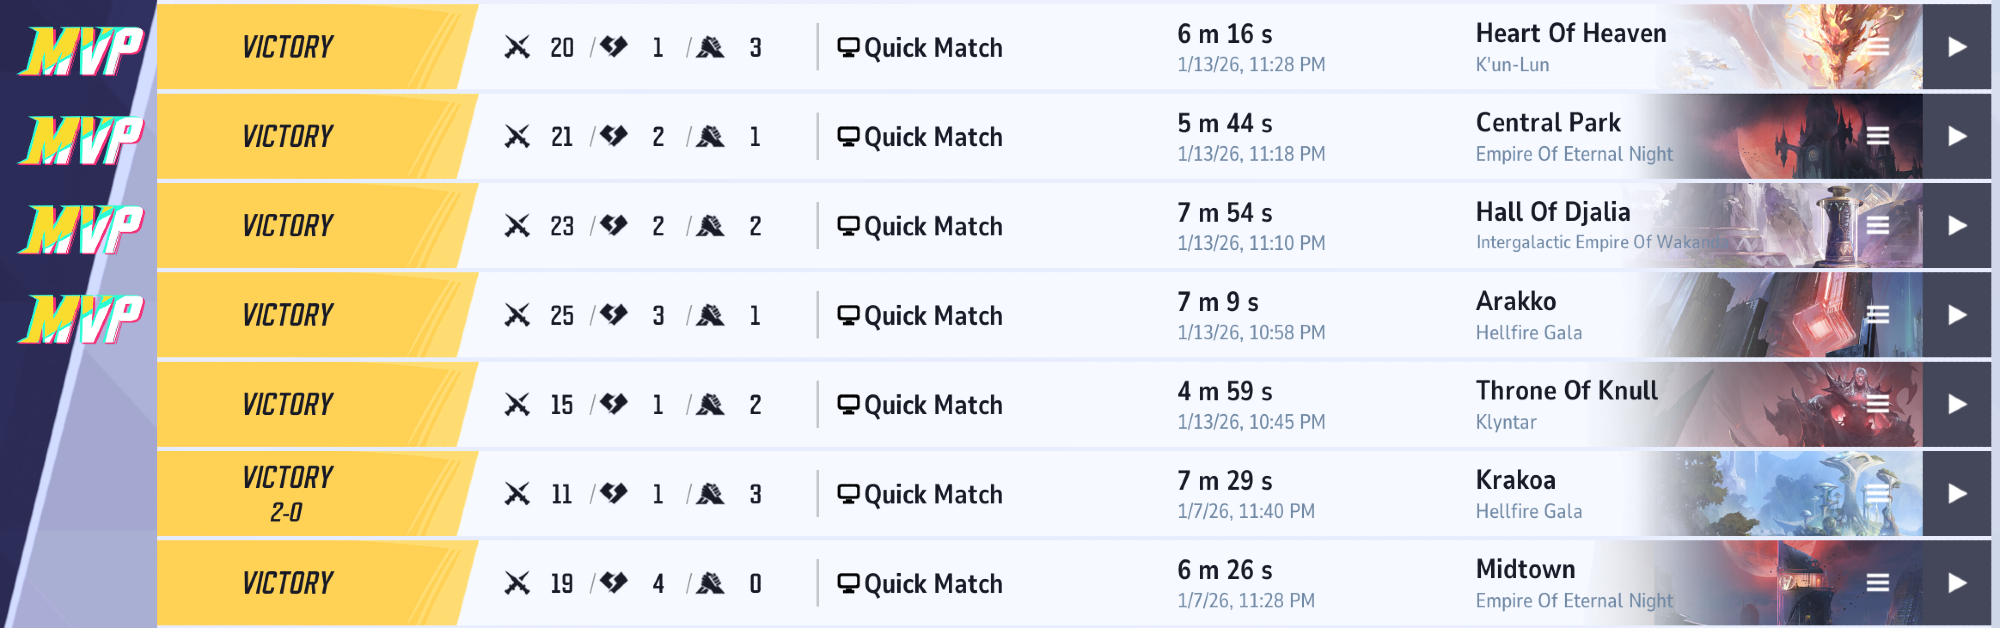
Task: Start replay of the Arakko match
Action: point(1957,315)
